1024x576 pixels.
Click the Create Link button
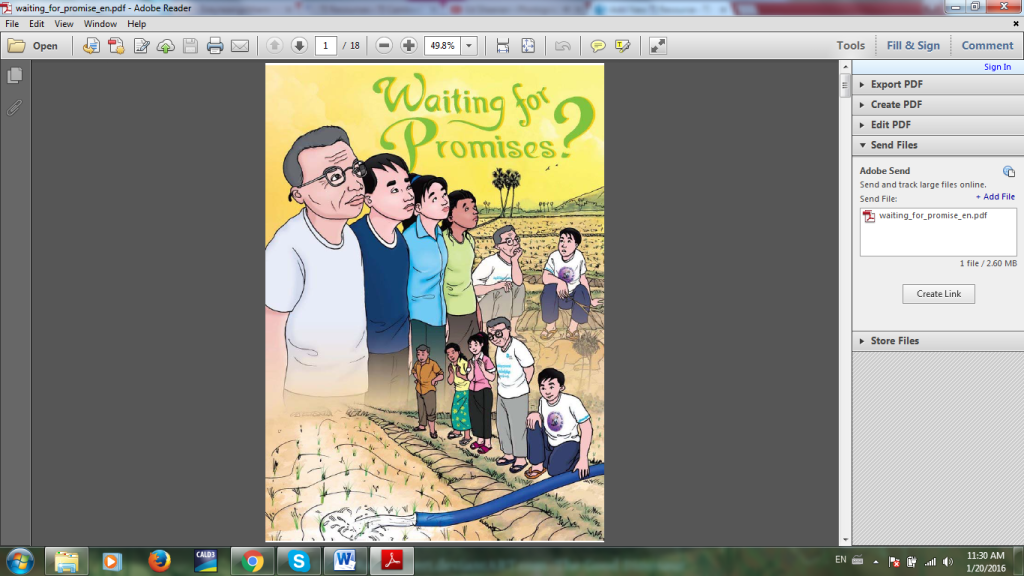938,294
